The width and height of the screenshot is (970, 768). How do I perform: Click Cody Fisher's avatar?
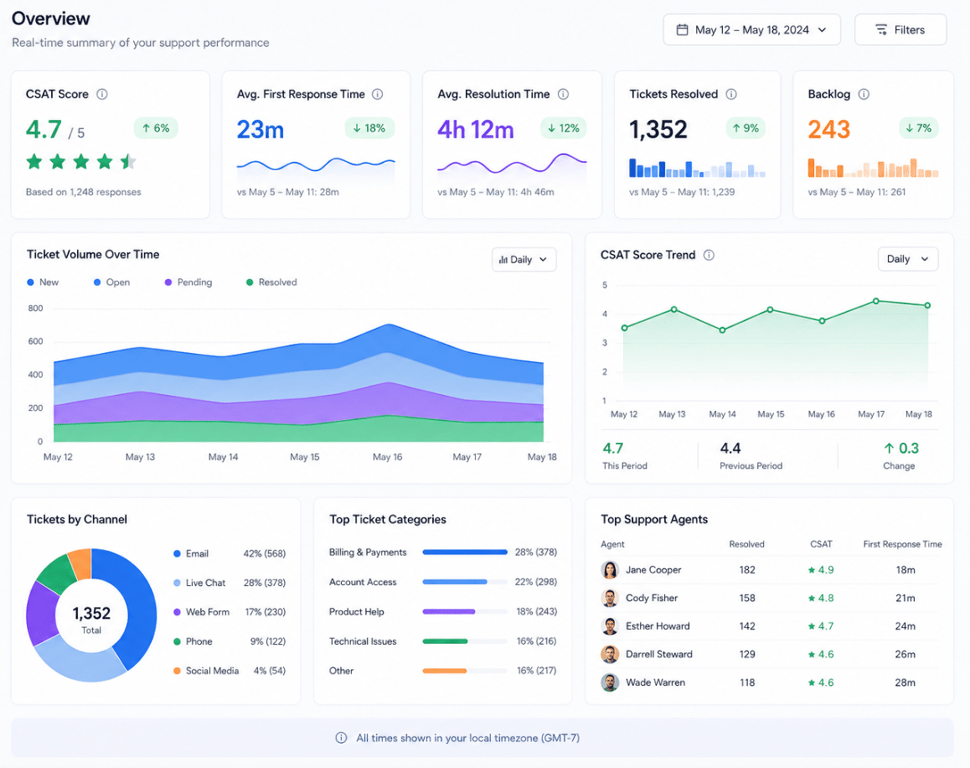click(x=610, y=598)
